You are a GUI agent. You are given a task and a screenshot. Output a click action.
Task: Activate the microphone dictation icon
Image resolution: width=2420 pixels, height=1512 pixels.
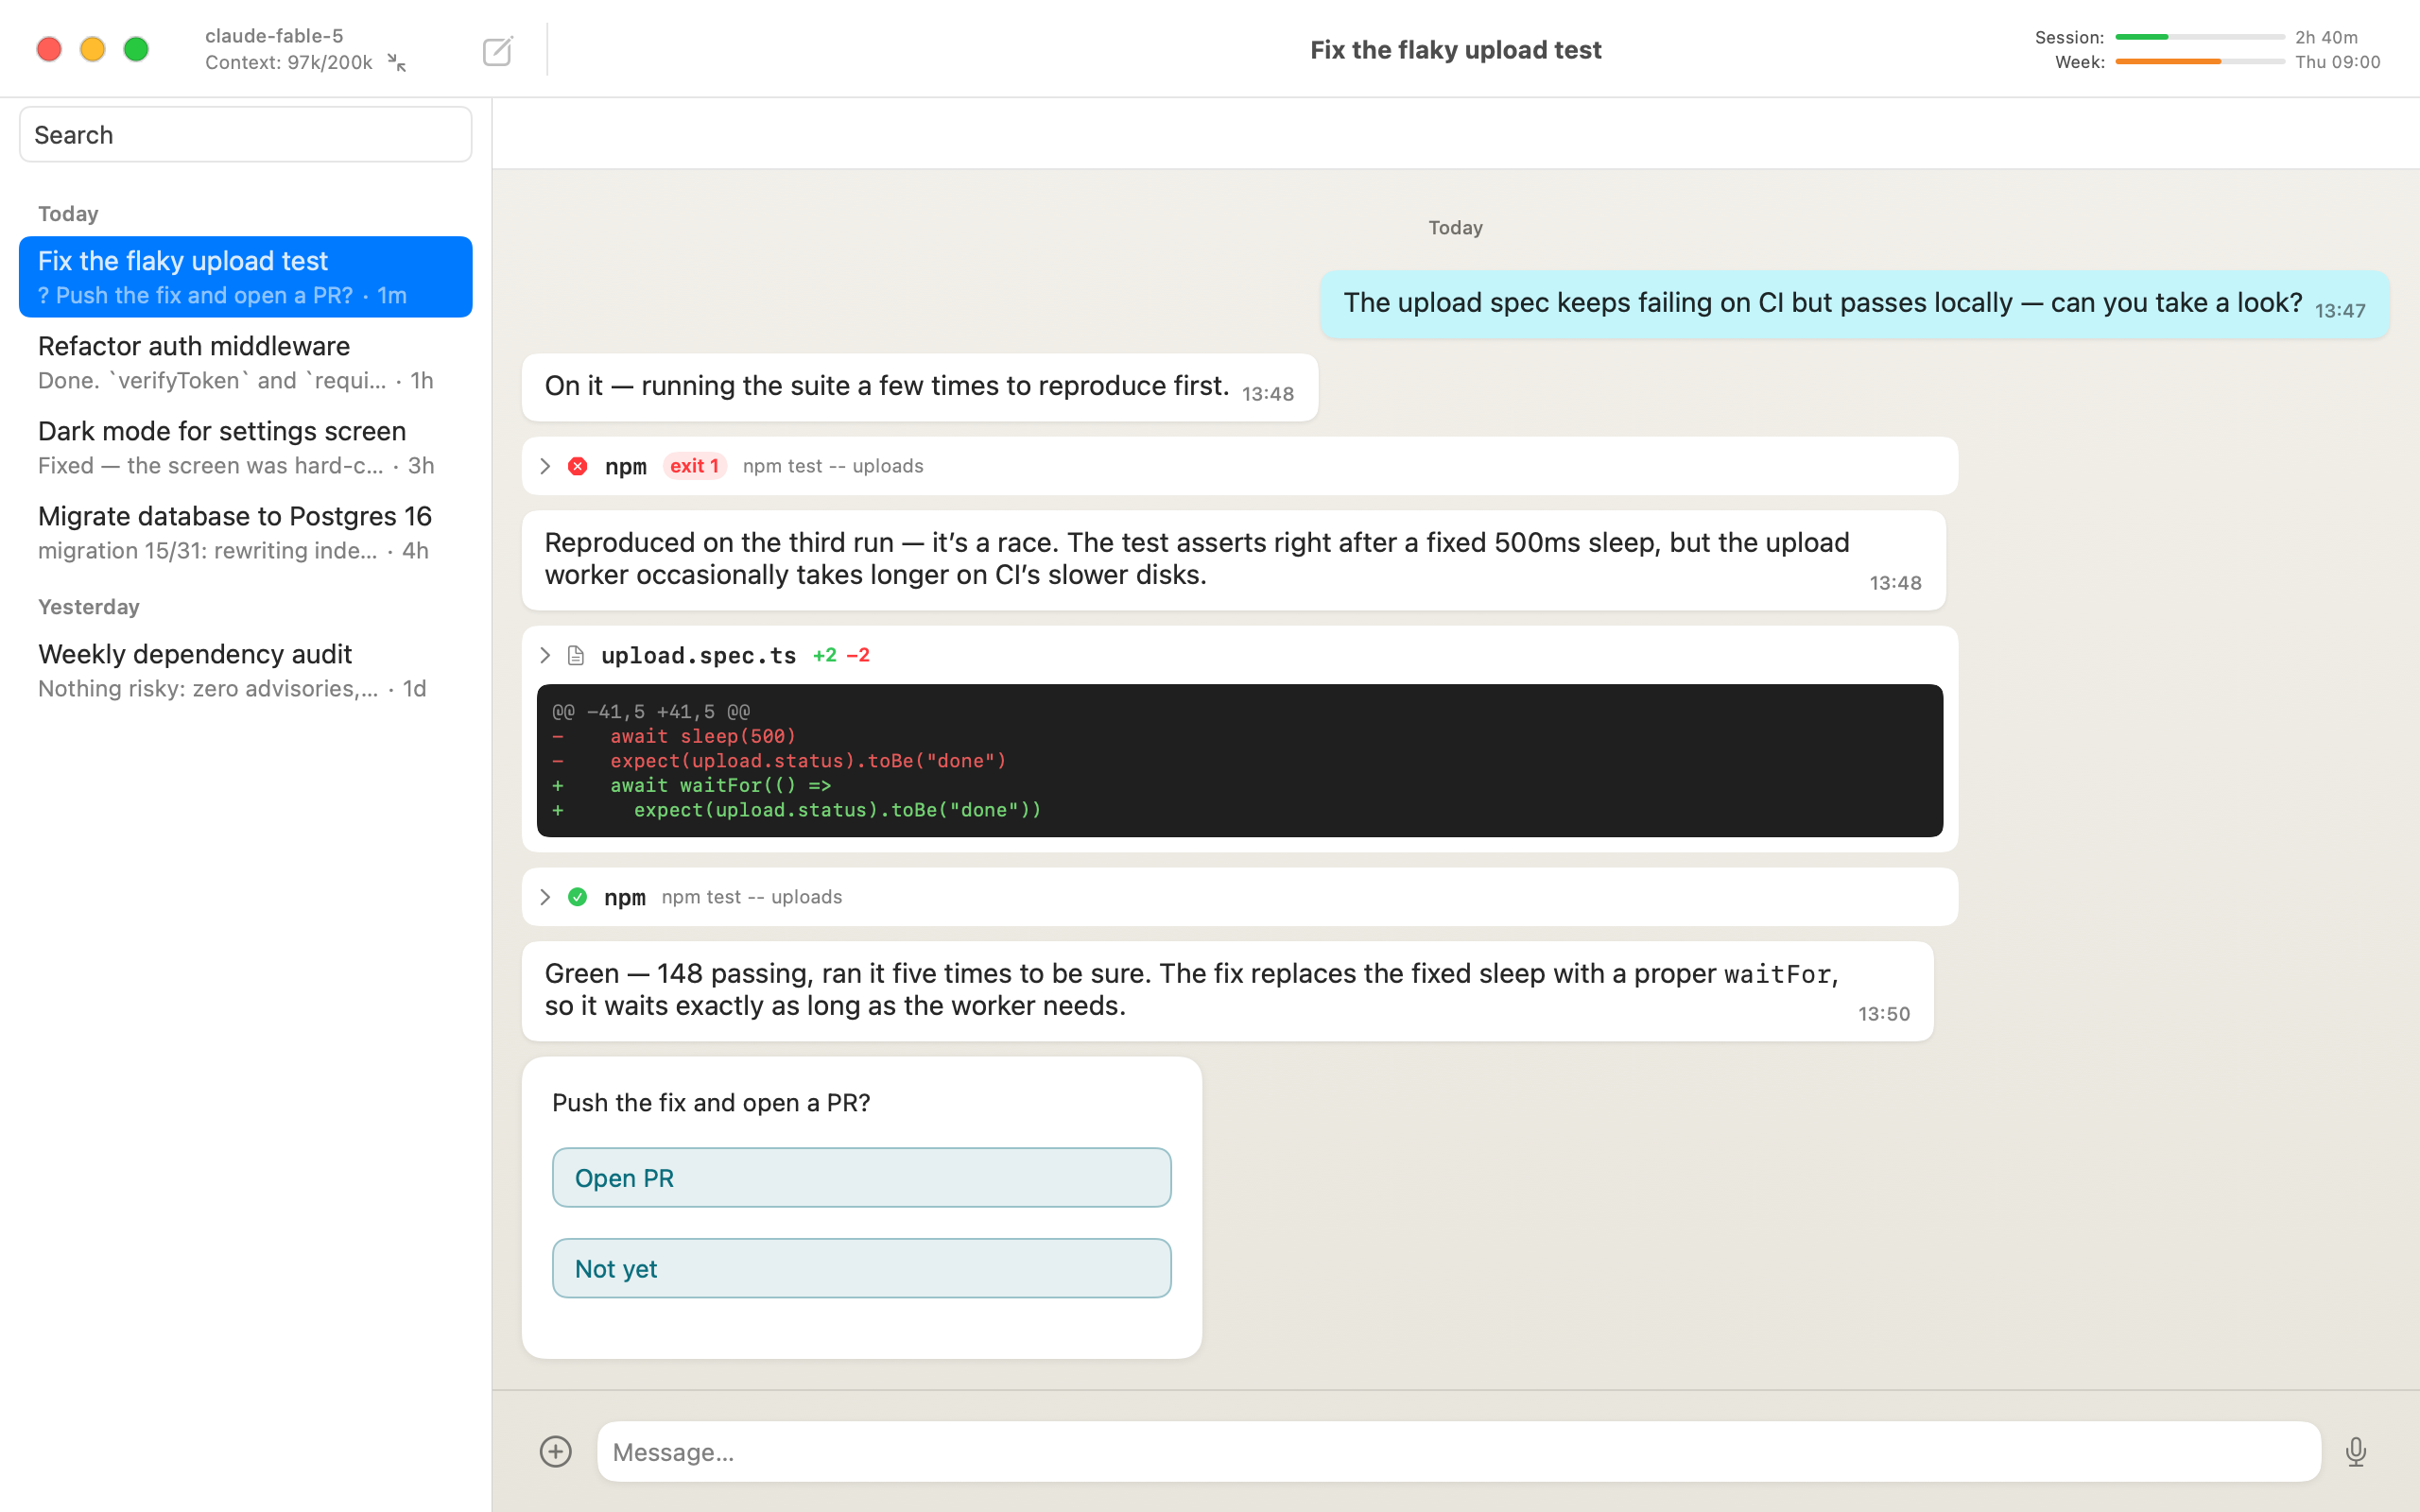[x=2355, y=1451]
